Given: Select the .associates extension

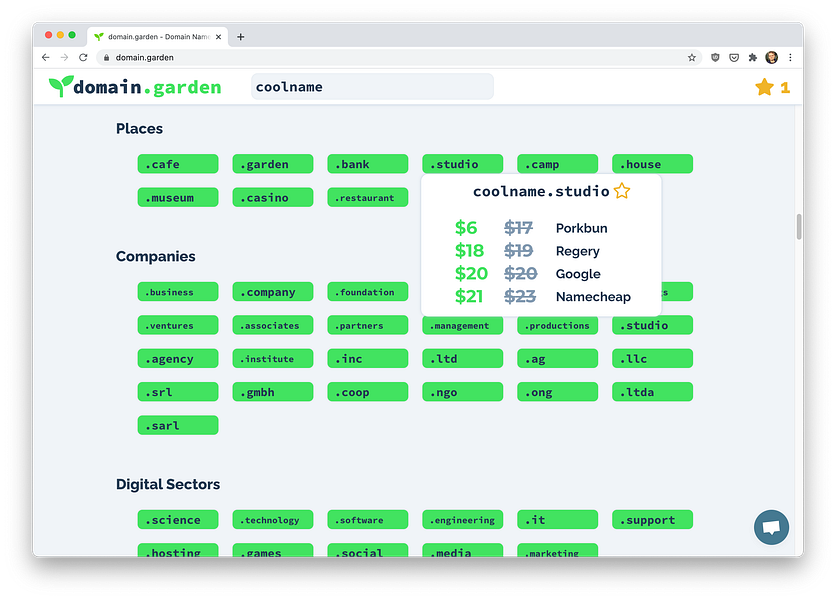Looking at the screenshot, I should pos(273,325).
